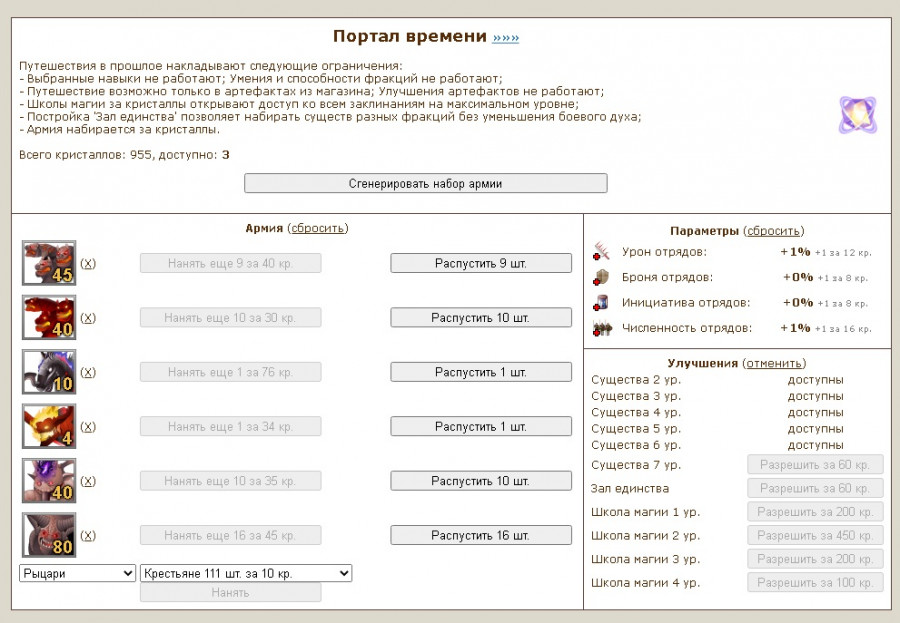900x623 pixels.
Task: Click Распустить 10 шт. next to 35 кр.
Action: pos(481,481)
